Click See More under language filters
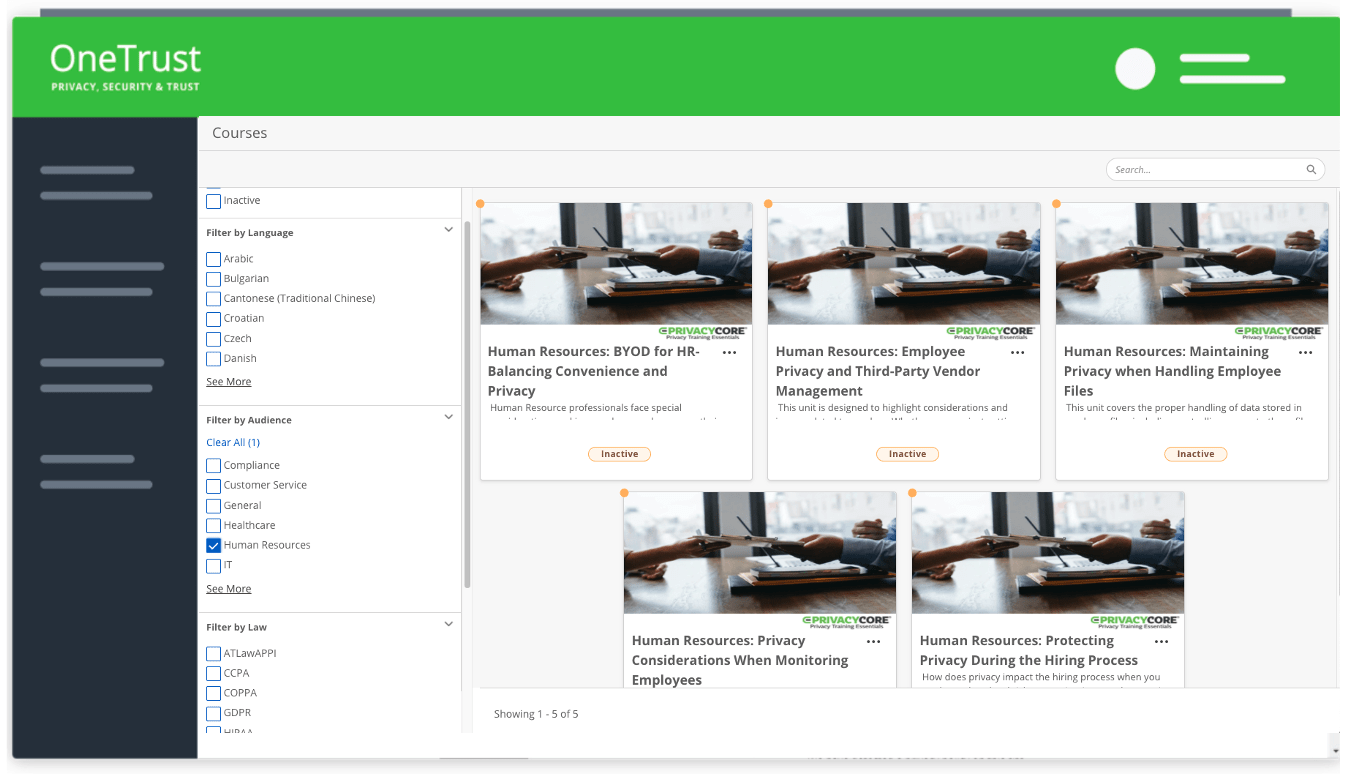 pyautogui.click(x=229, y=382)
